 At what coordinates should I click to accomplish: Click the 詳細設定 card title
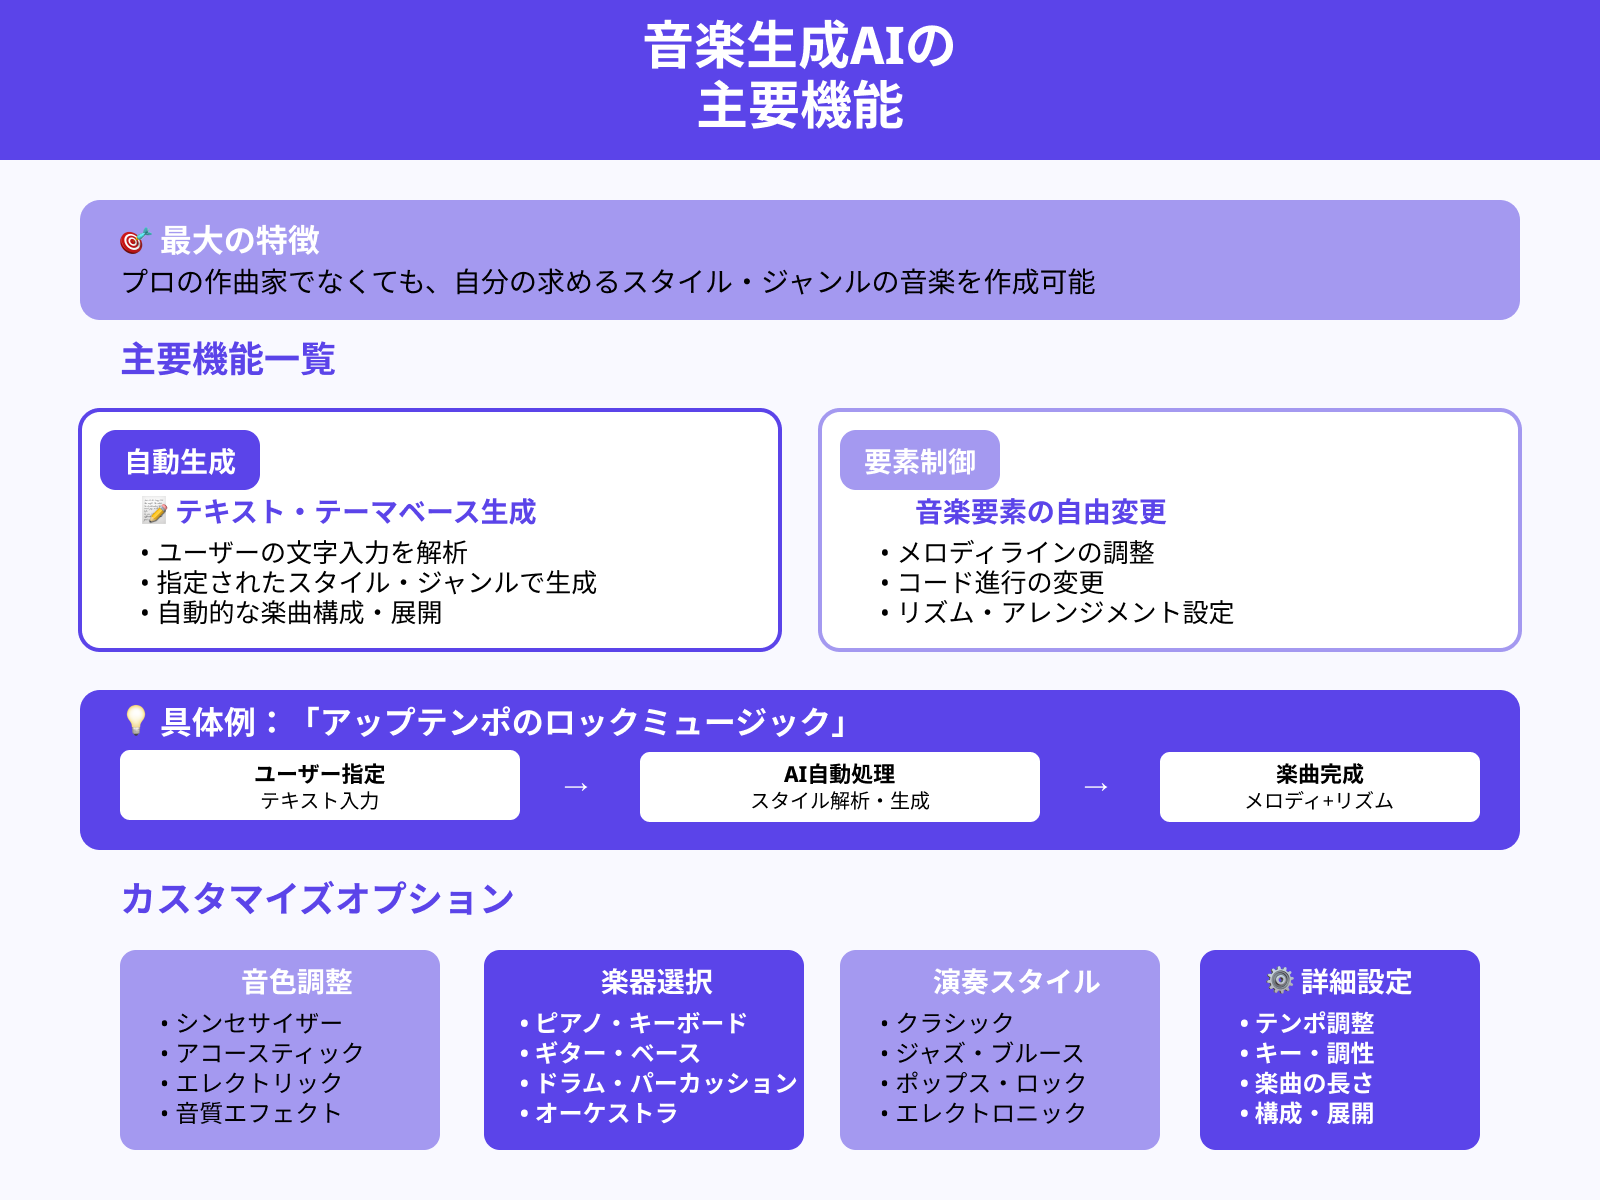pyautogui.click(x=1357, y=982)
